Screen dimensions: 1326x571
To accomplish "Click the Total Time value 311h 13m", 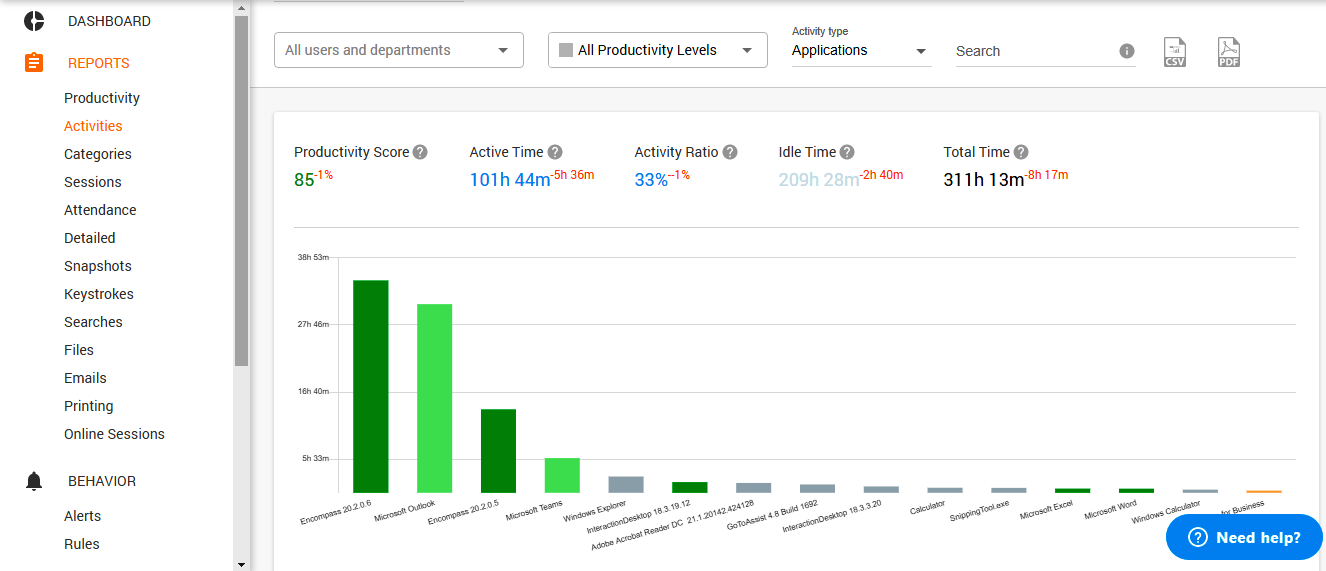I will [984, 180].
